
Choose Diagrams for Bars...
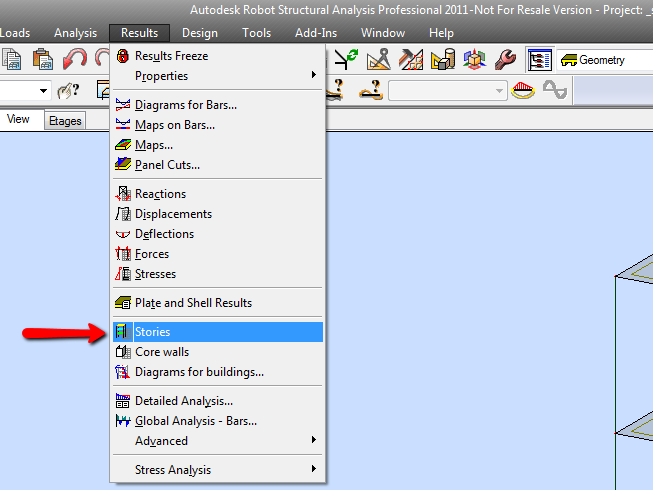(x=217, y=105)
